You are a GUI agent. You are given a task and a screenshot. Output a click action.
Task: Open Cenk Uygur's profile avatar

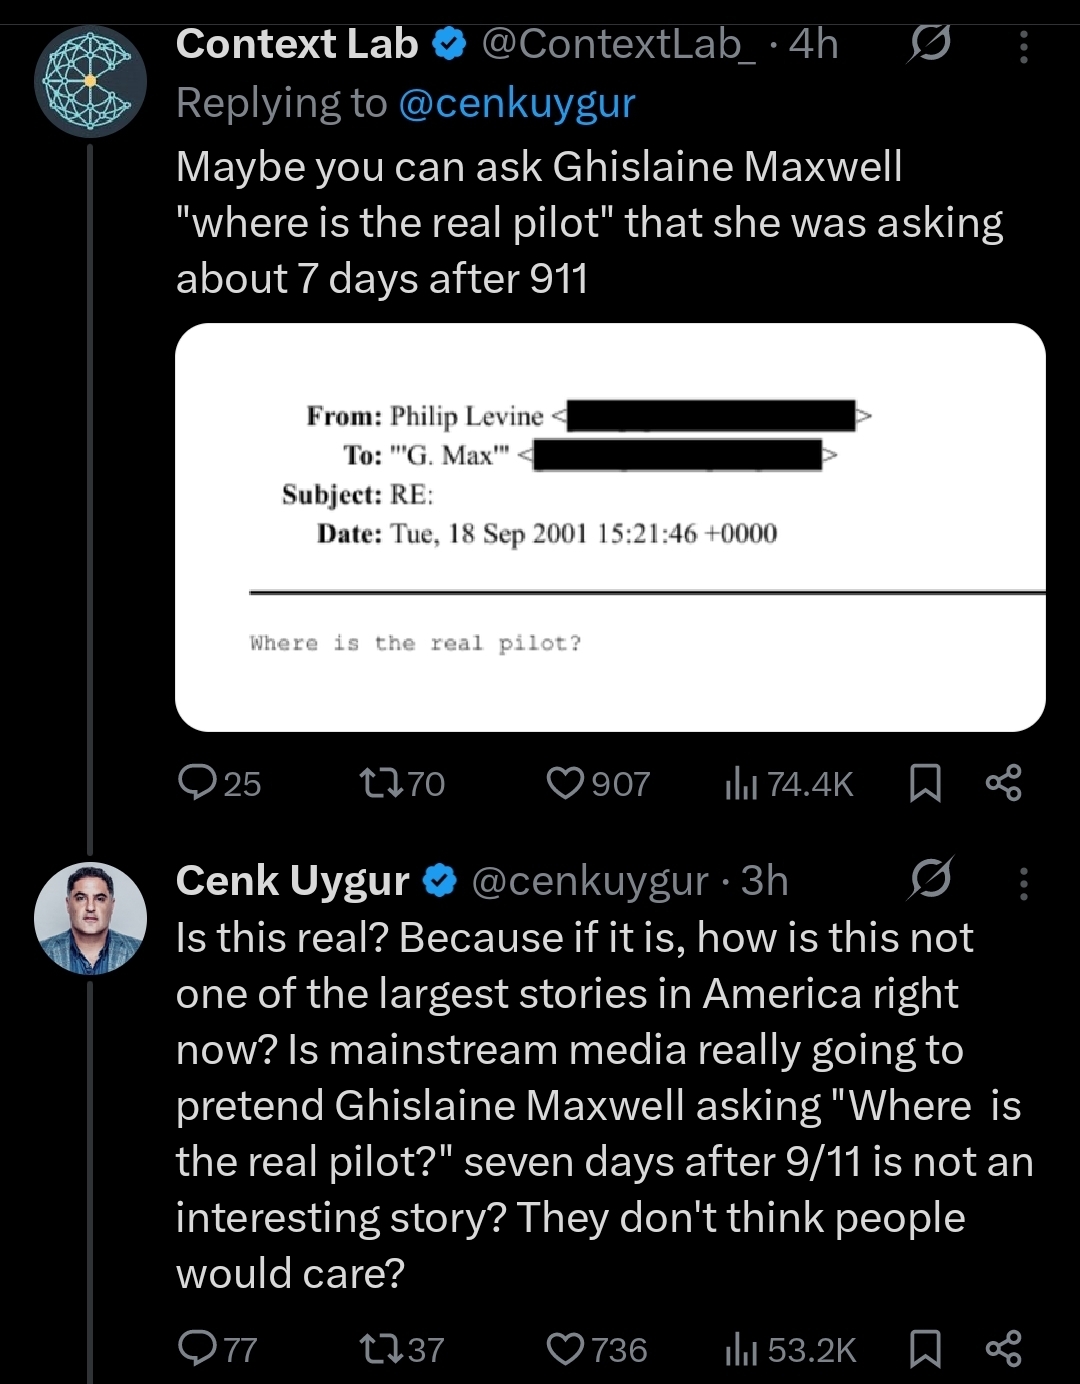click(x=91, y=918)
